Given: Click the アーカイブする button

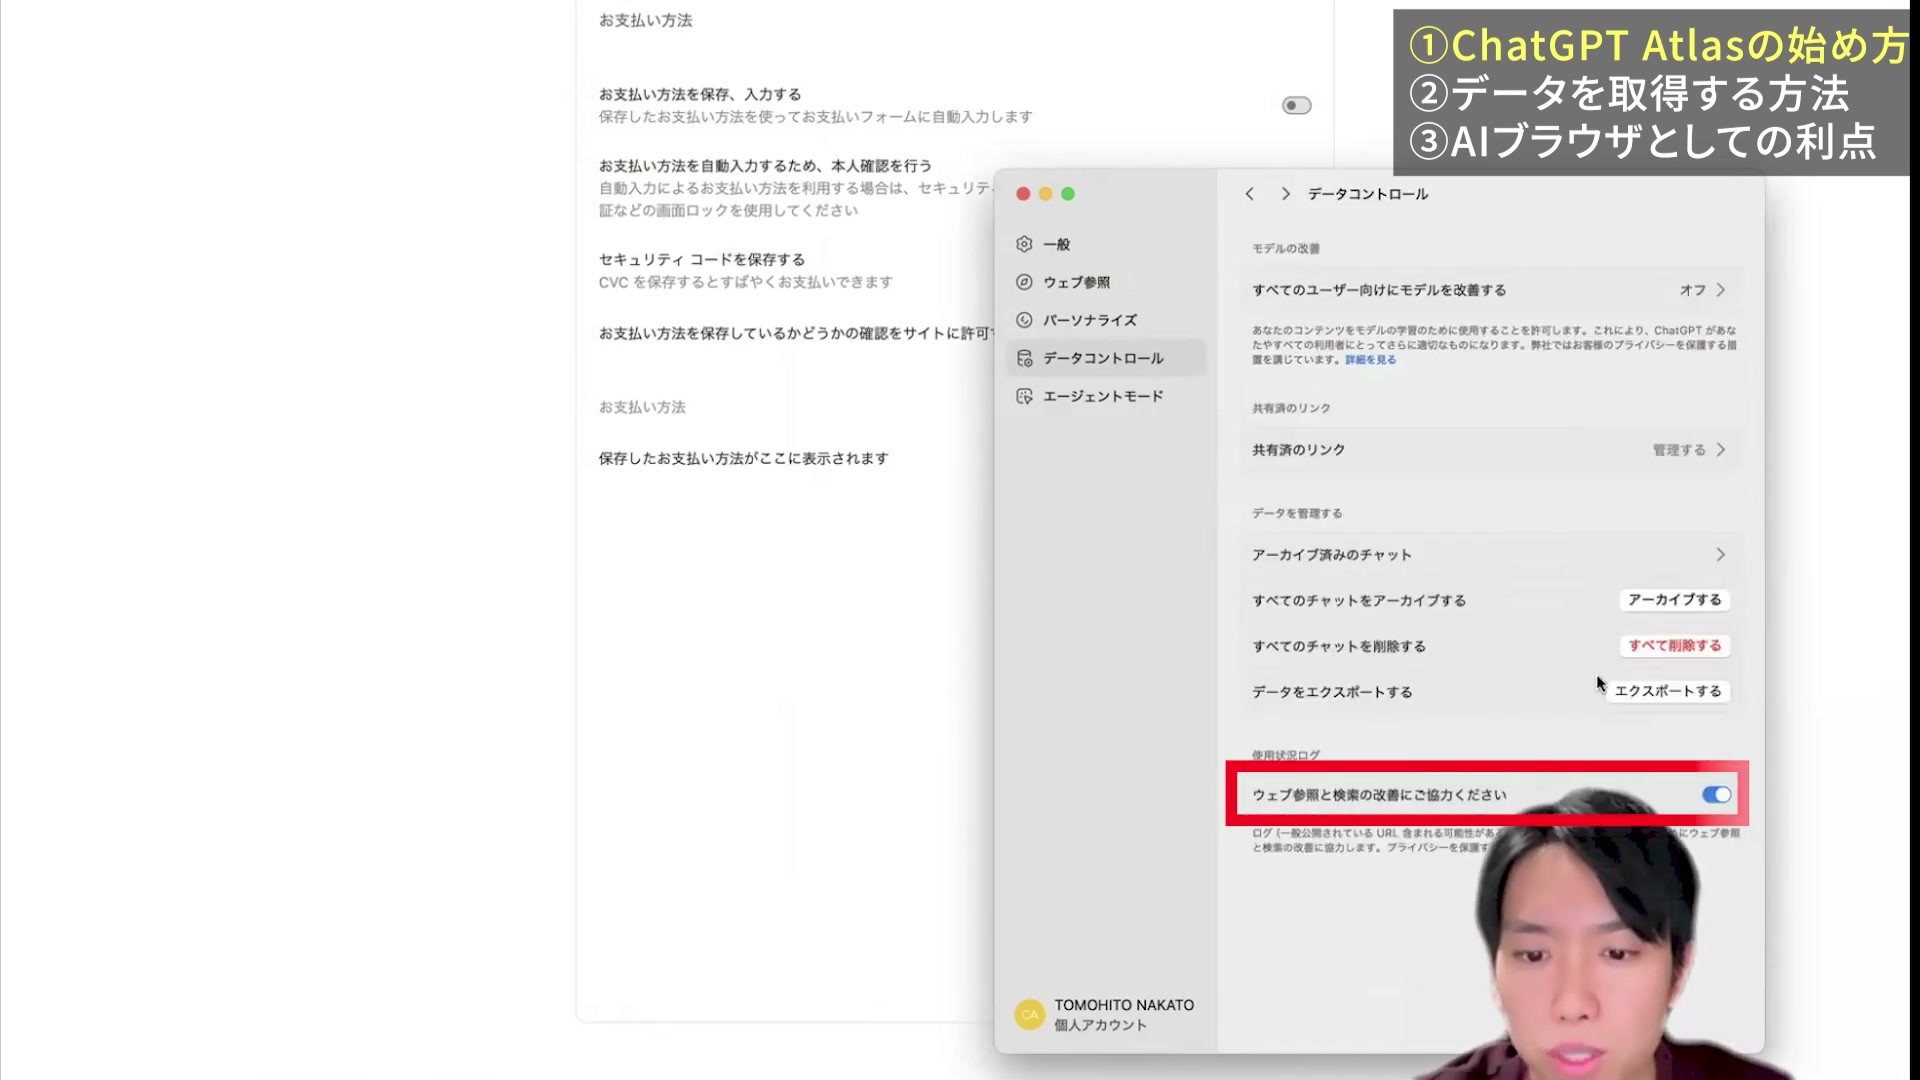Looking at the screenshot, I should pos(1675,600).
